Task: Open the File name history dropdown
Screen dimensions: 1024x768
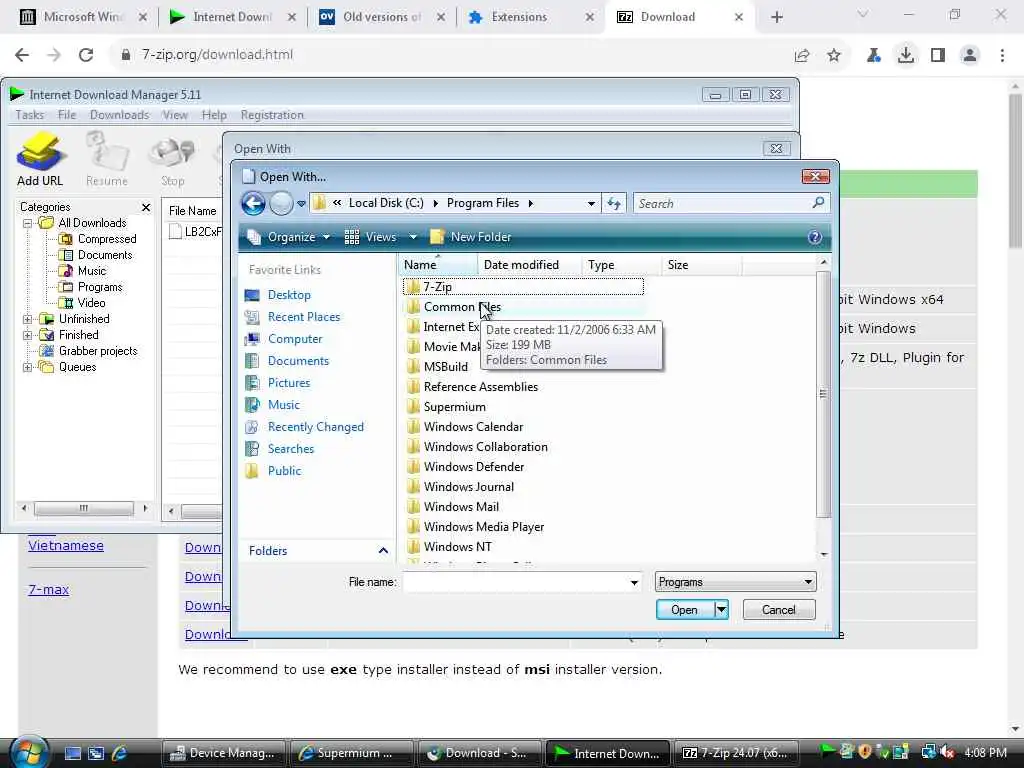Action: (x=633, y=583)
